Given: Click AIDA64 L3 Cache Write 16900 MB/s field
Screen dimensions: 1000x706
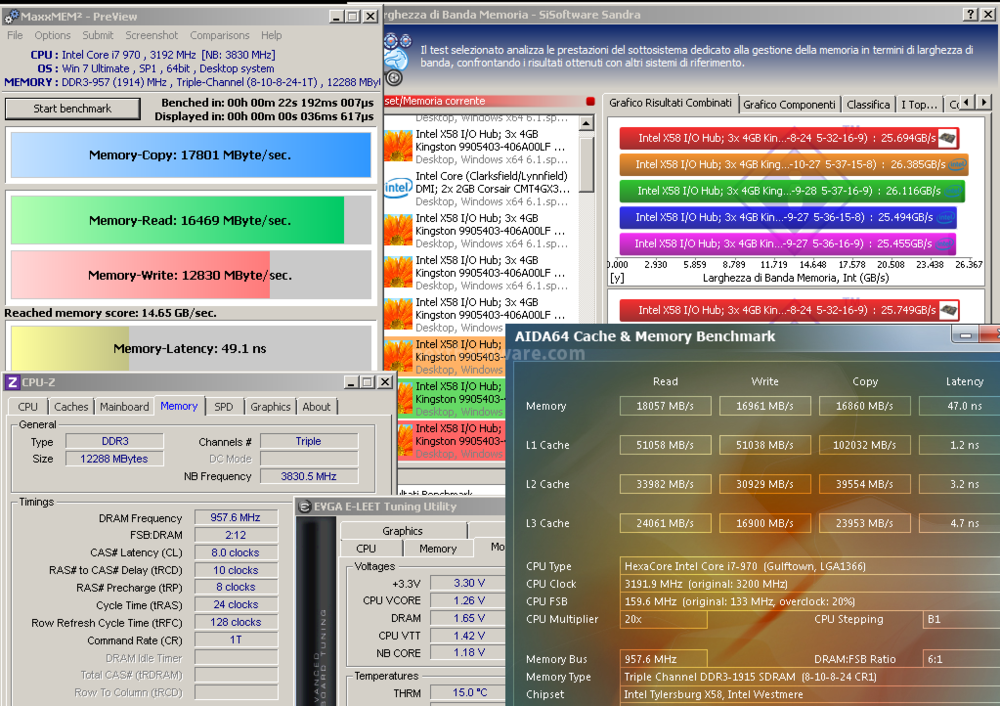Looking at the screenshot, I should 765,523.
